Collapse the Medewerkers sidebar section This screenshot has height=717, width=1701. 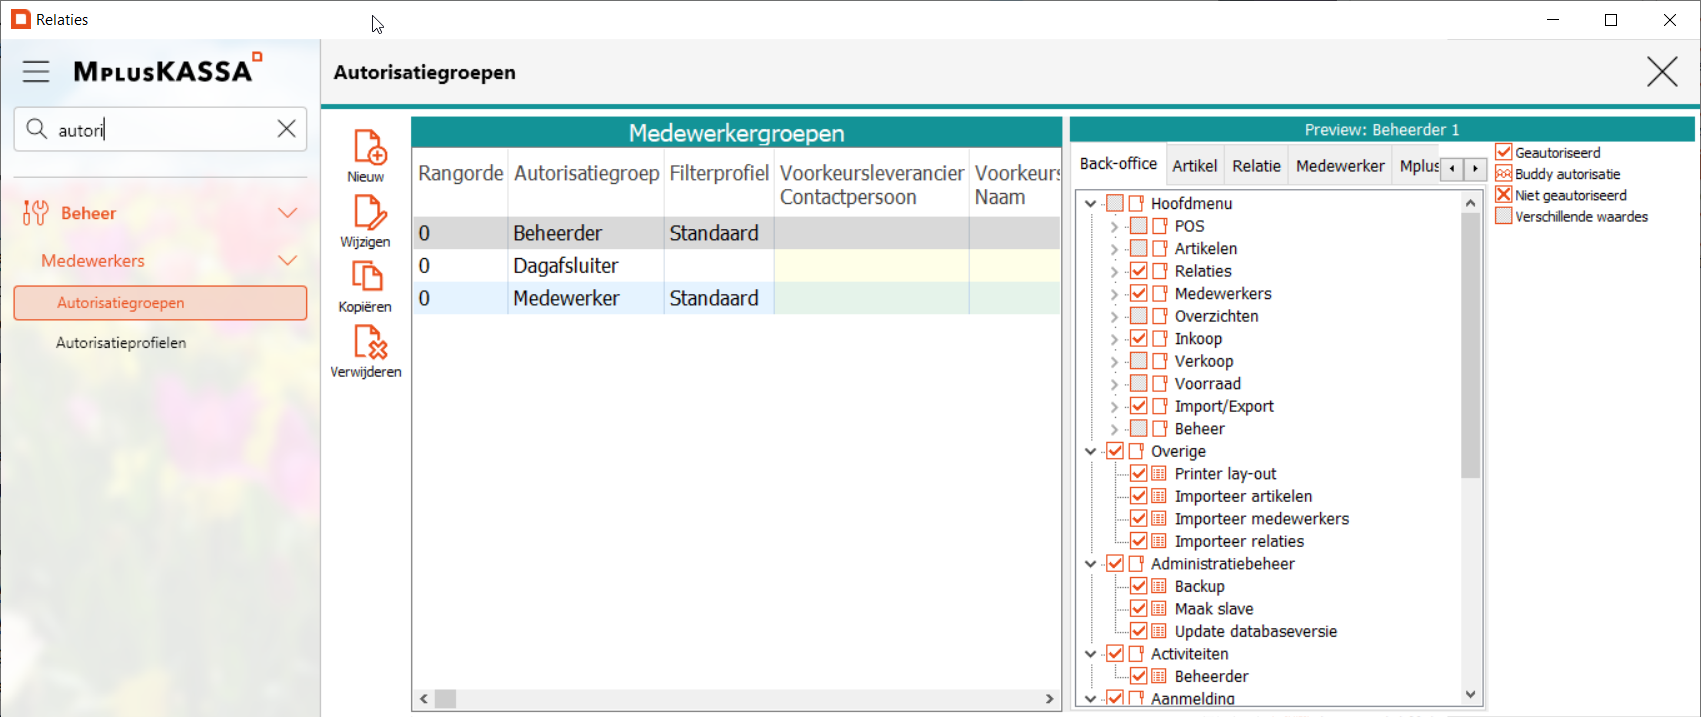[x=287, y=261]
